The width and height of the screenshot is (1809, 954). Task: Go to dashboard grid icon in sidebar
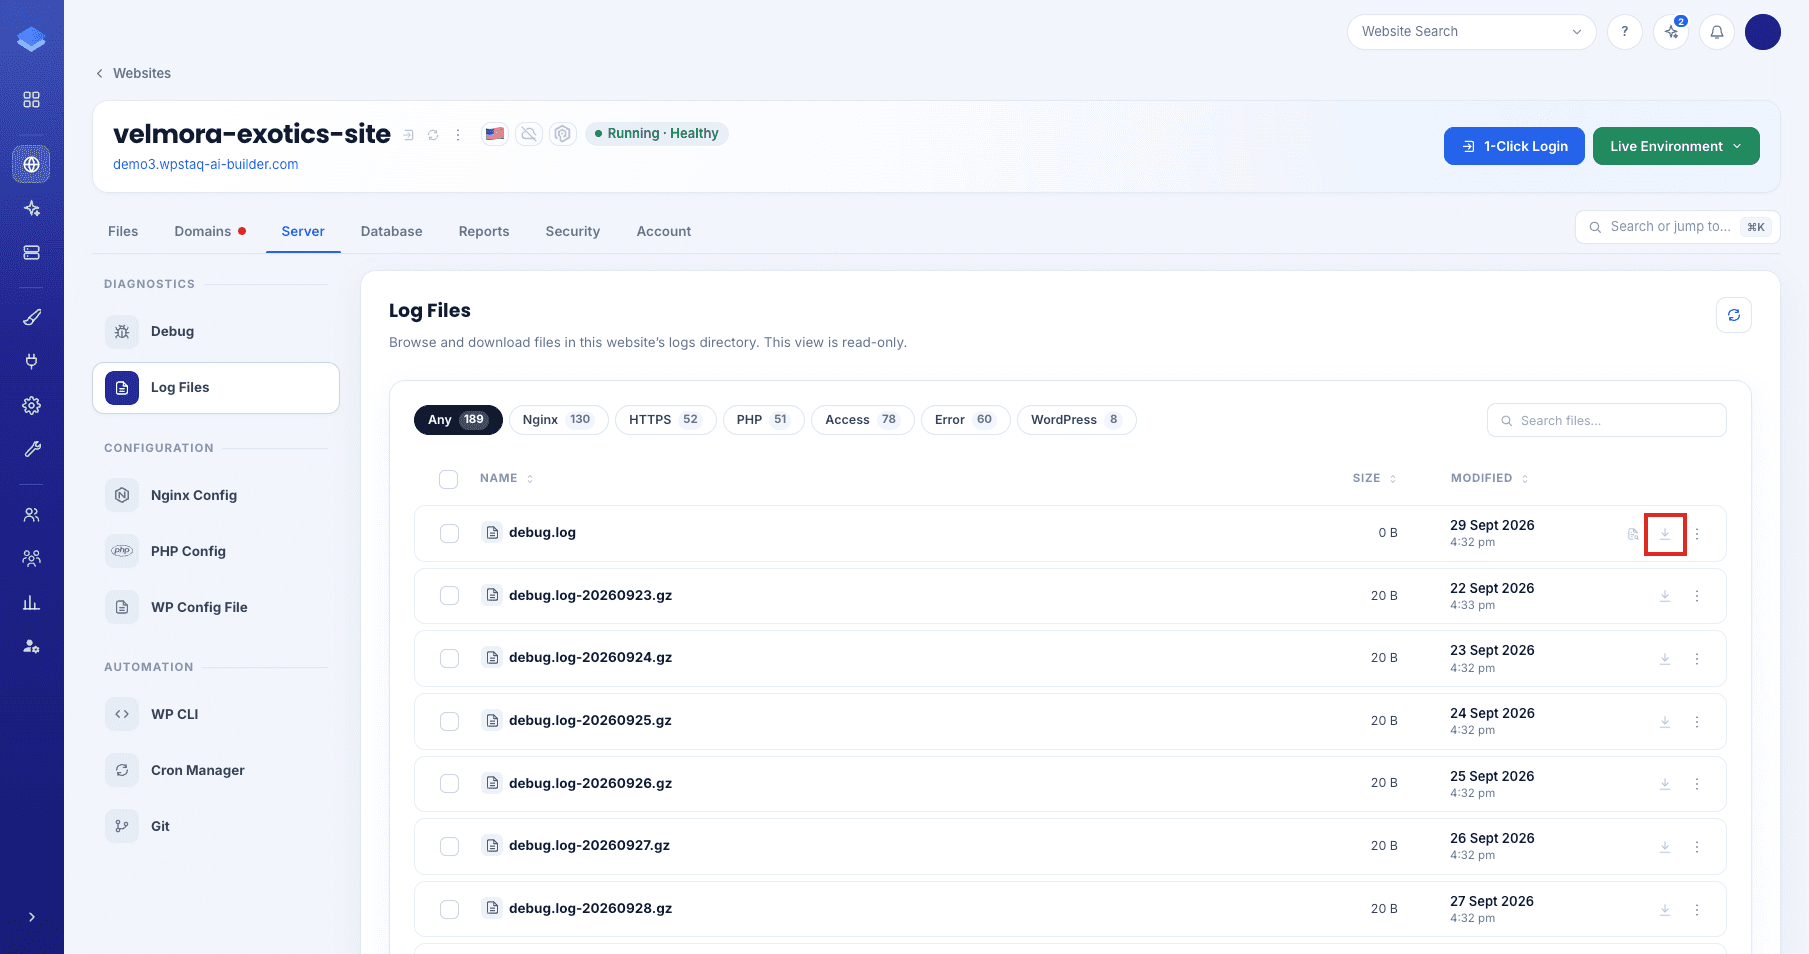click(32, 100)
